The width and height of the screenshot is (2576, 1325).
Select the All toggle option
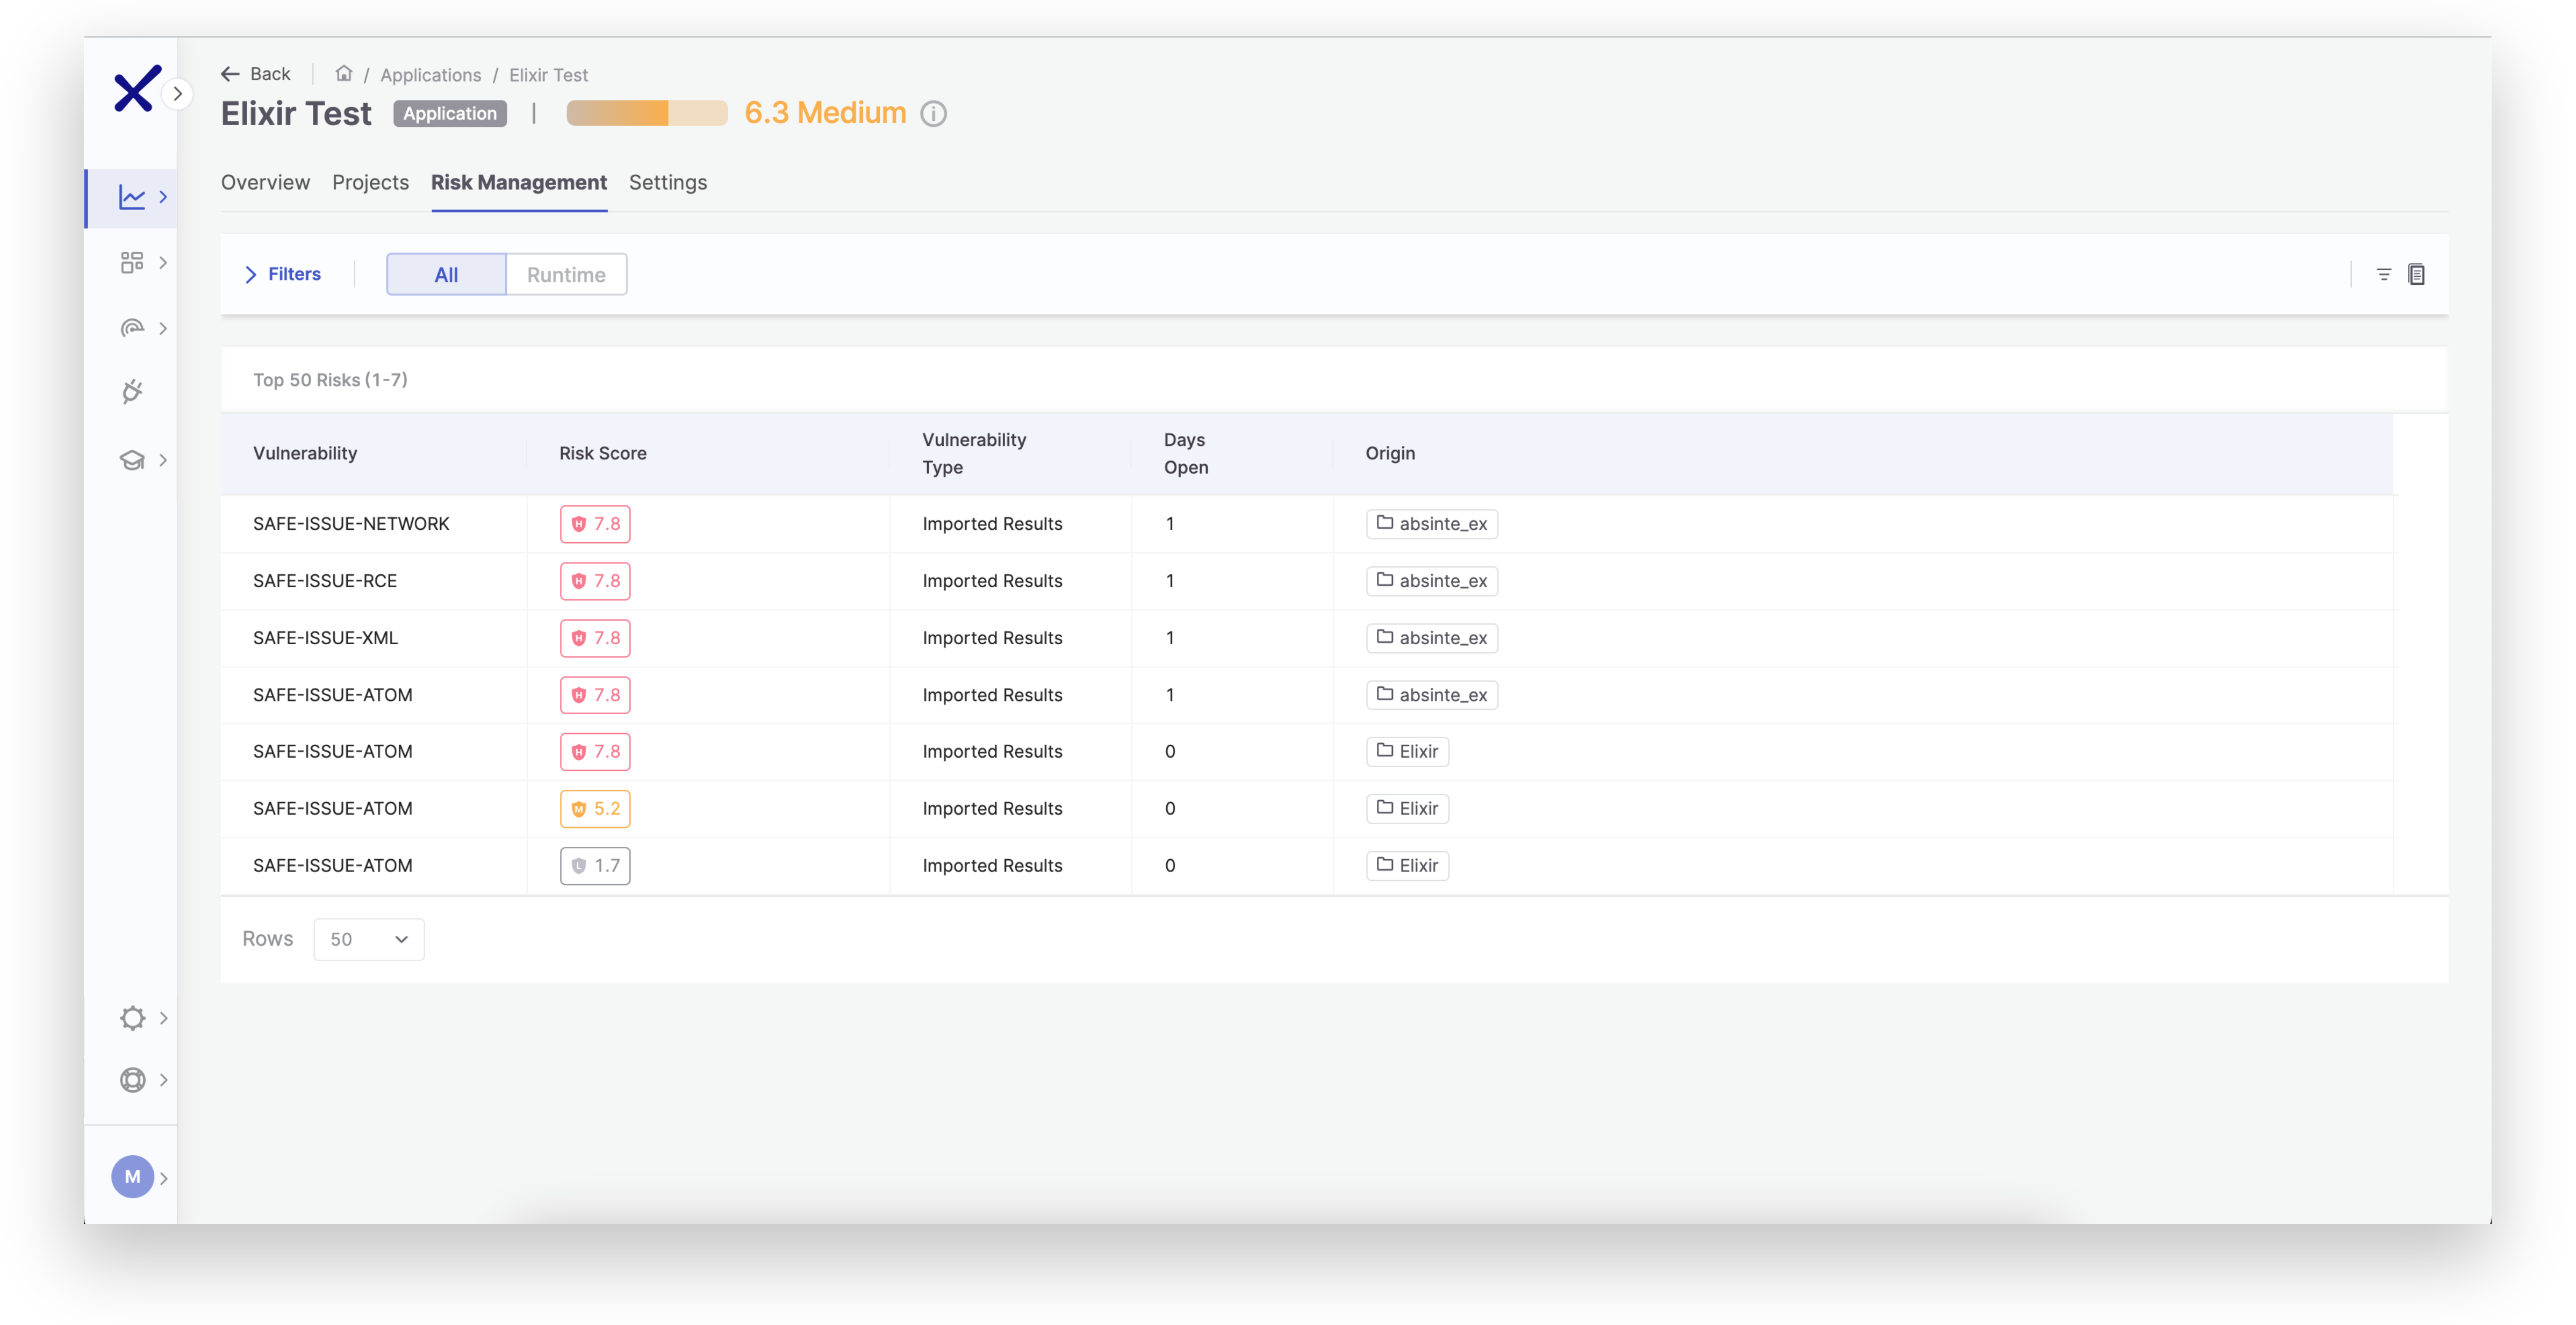point(446,275)
